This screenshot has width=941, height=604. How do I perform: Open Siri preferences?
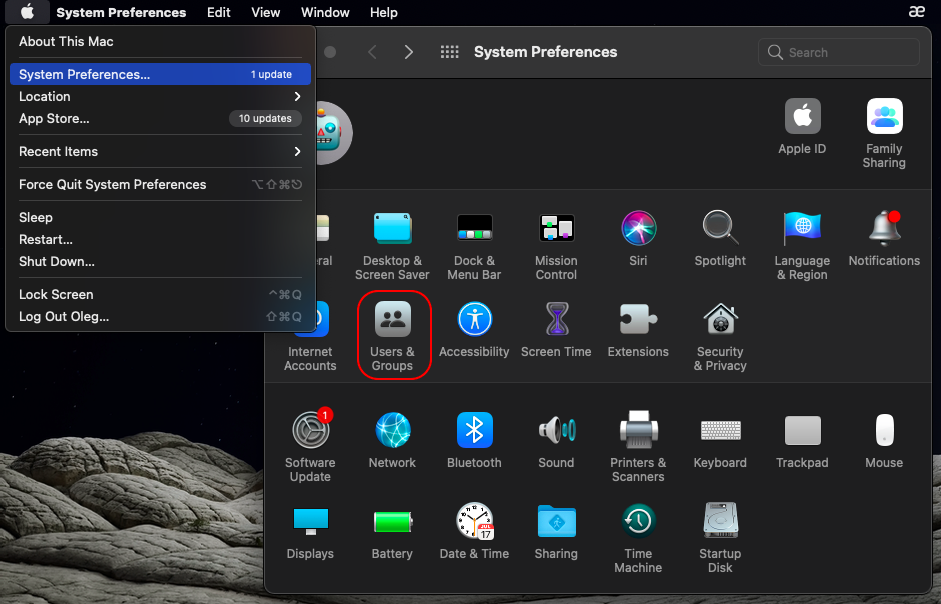tap(638, 239)
